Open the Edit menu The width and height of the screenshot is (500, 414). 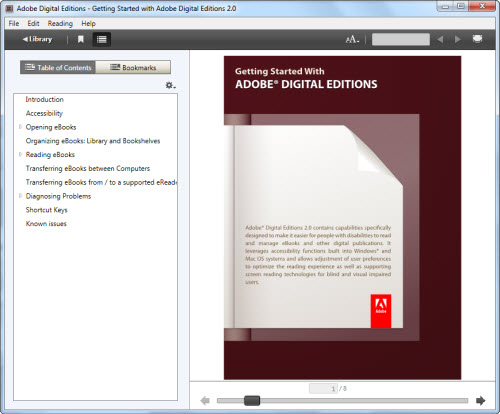pyautogui.click(x=33, y=23)
